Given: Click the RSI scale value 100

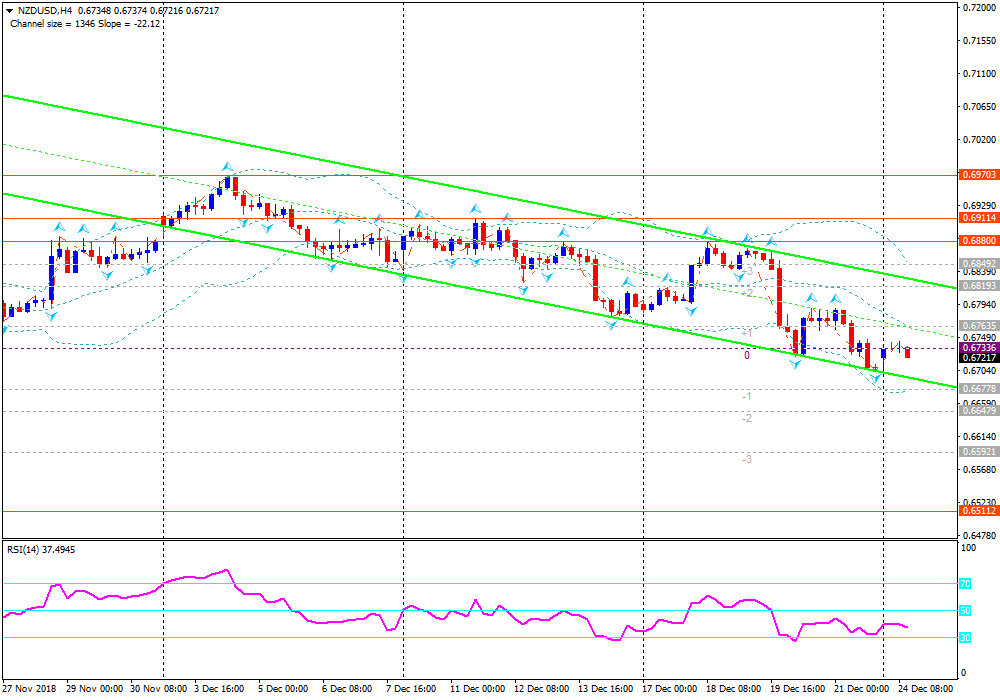Looking at the screenshot, I should coord(968,548).
